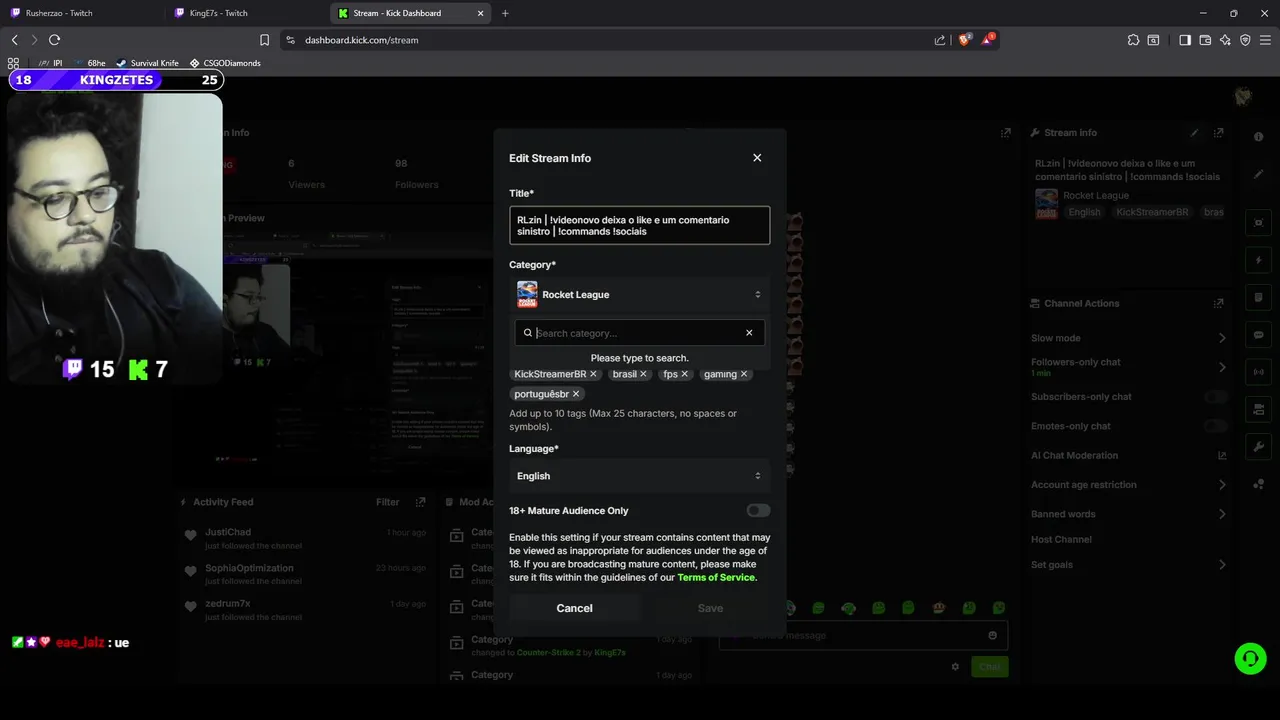Open Brave Wallet icon

pos(1205,40)
